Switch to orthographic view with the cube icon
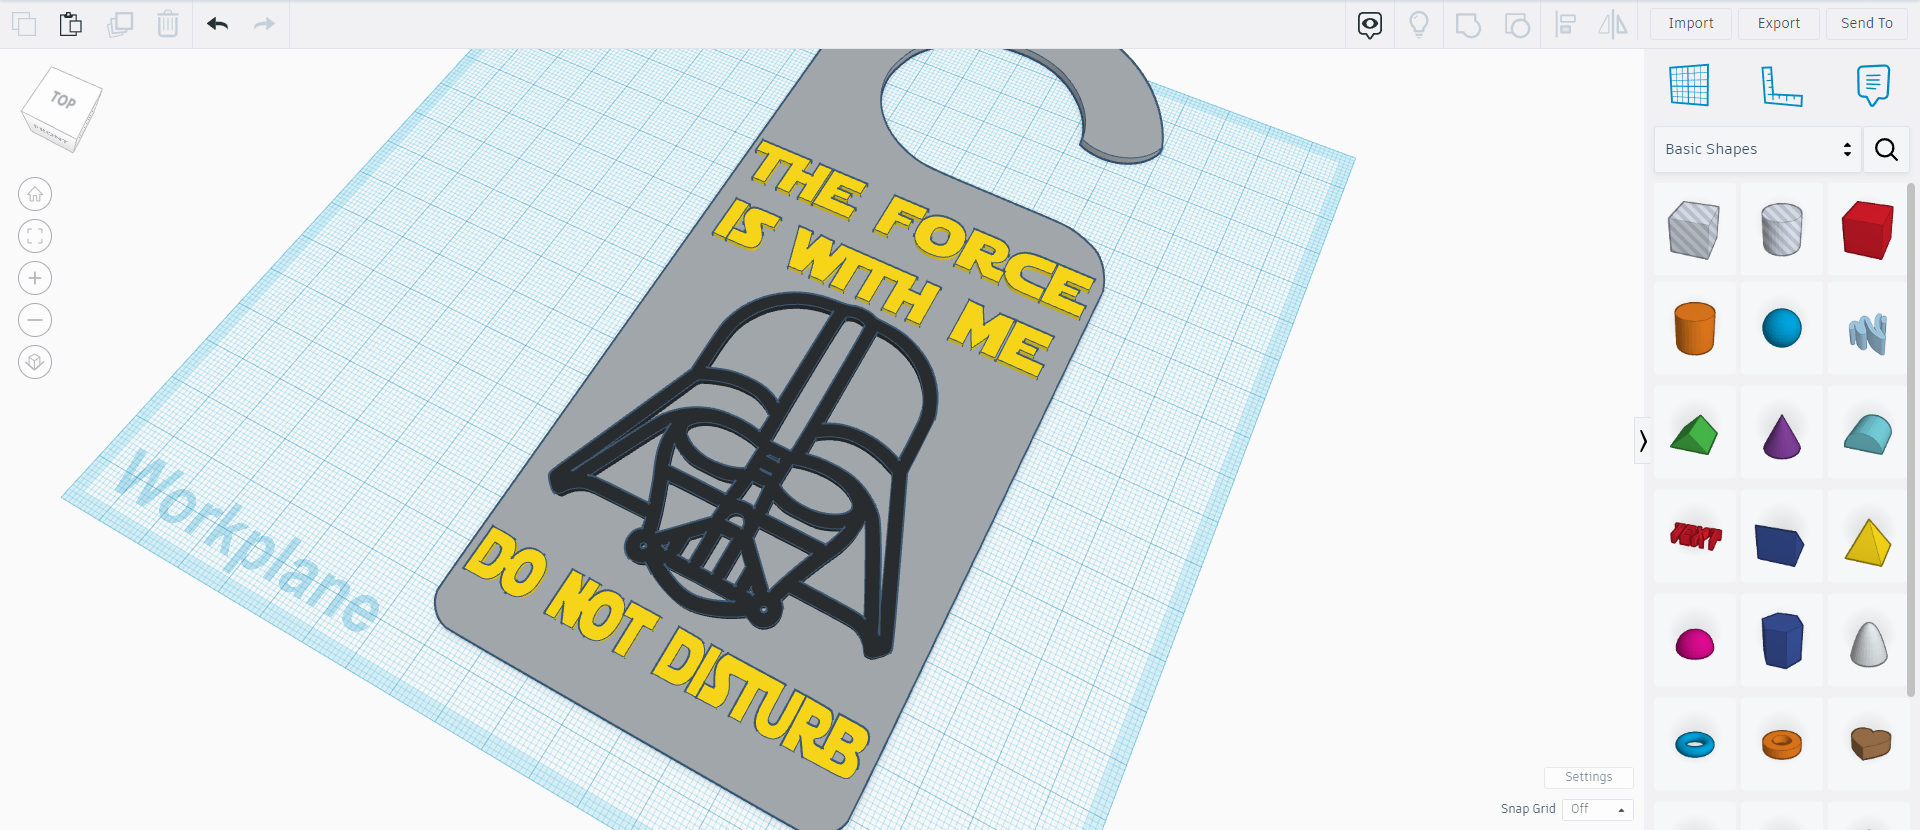This screenshot has height=830, width=1920. pyautogui.click(x=35, y=362)
